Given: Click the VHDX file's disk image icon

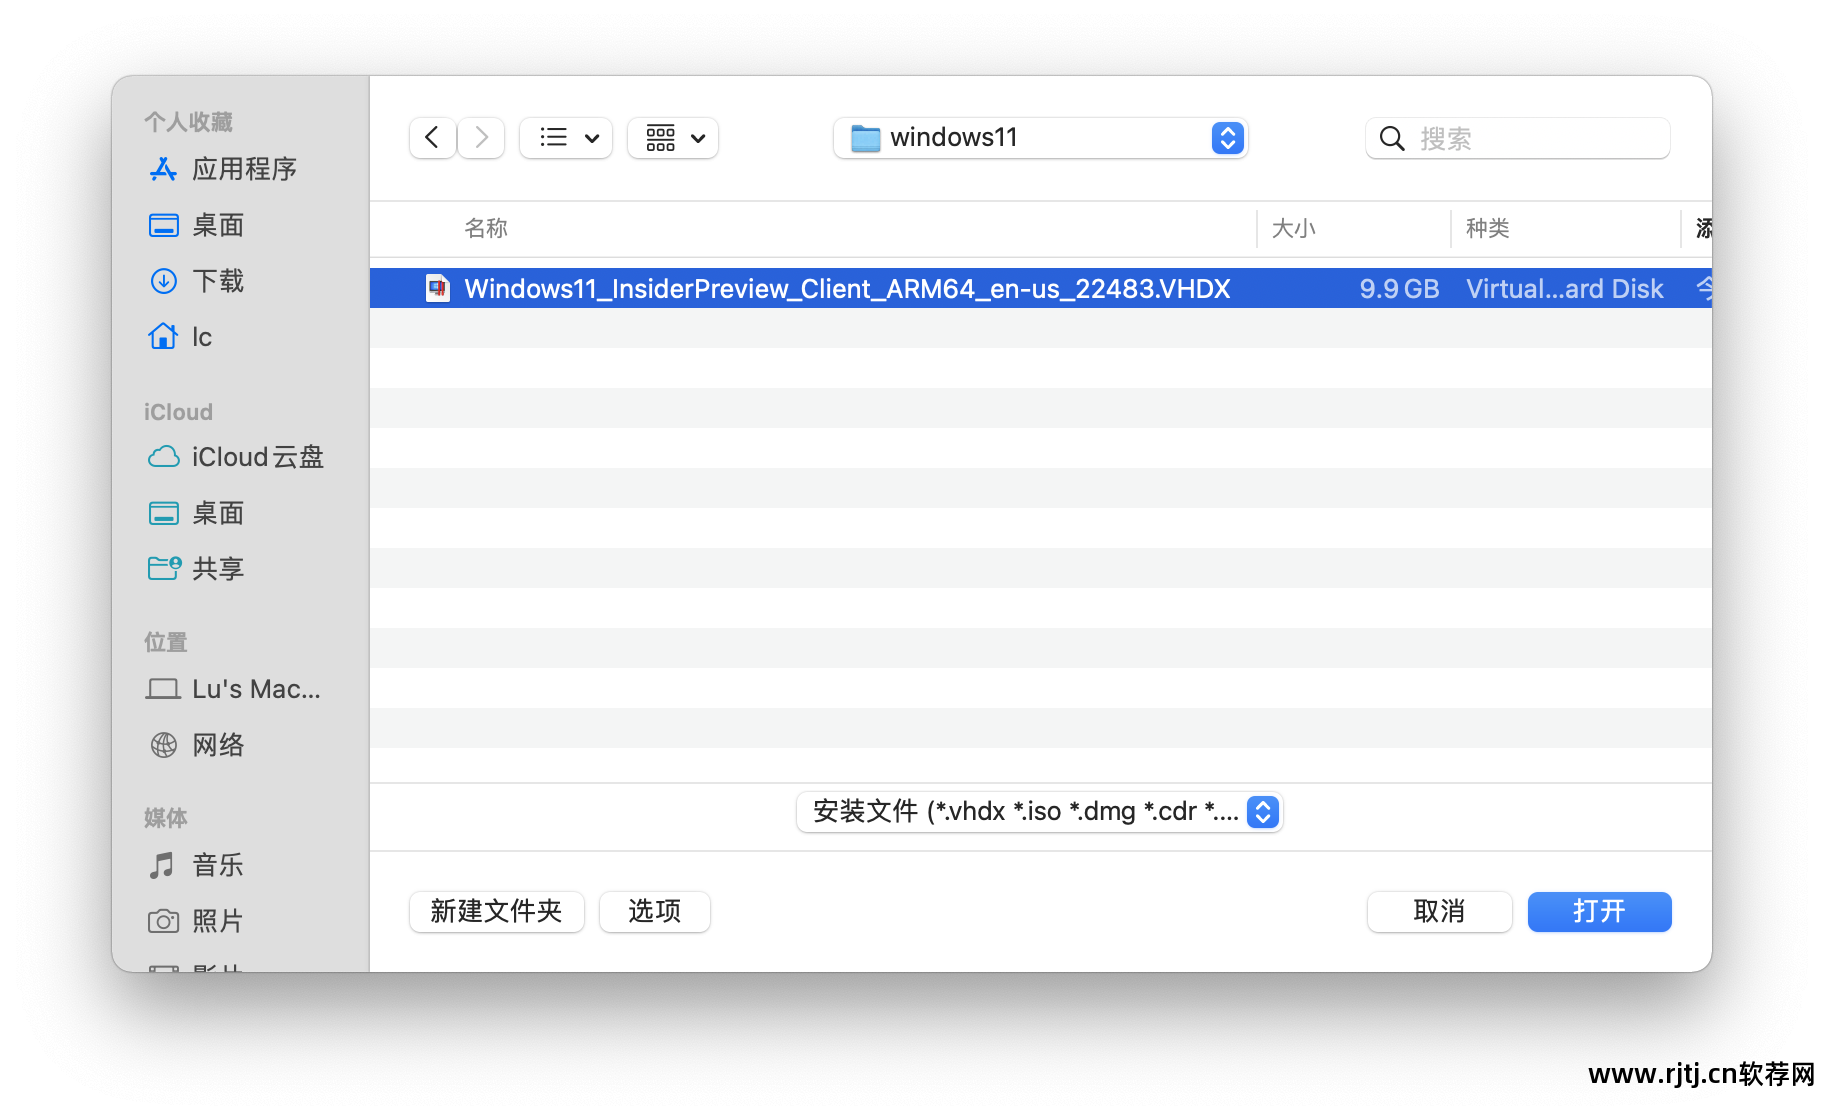Looking at the screenshot, I should [438, 289].
